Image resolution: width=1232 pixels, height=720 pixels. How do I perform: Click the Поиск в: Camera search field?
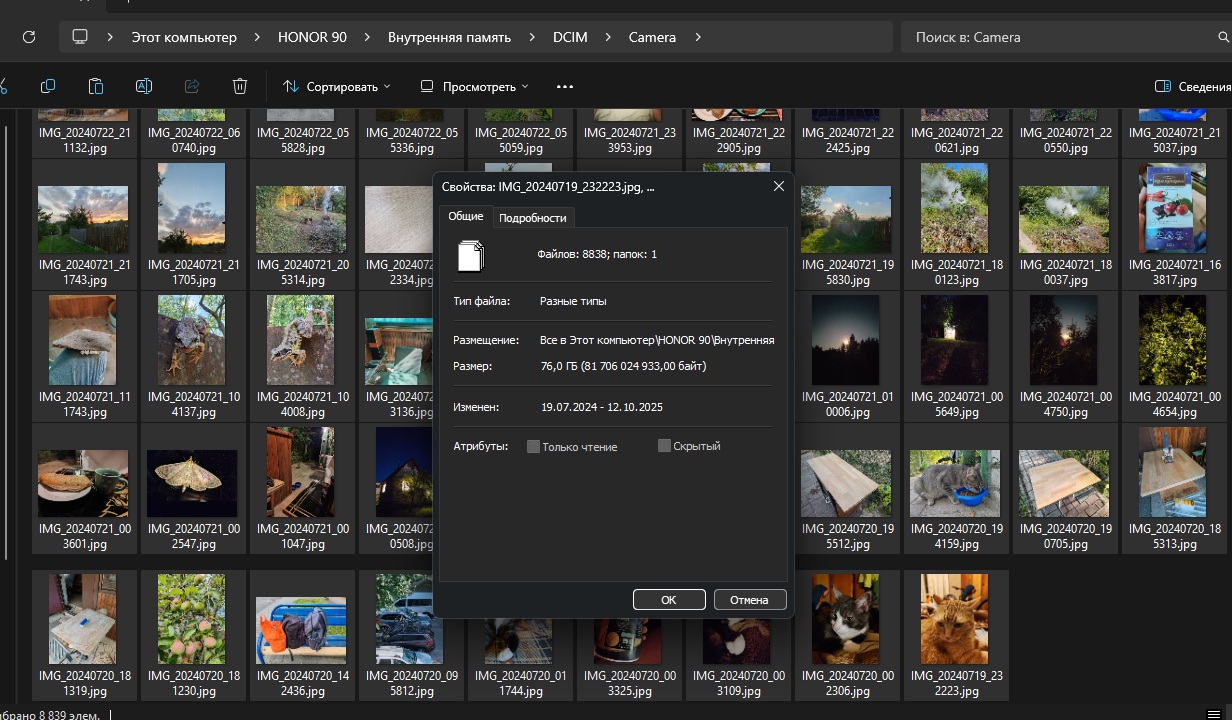(x=1060, y=37)
